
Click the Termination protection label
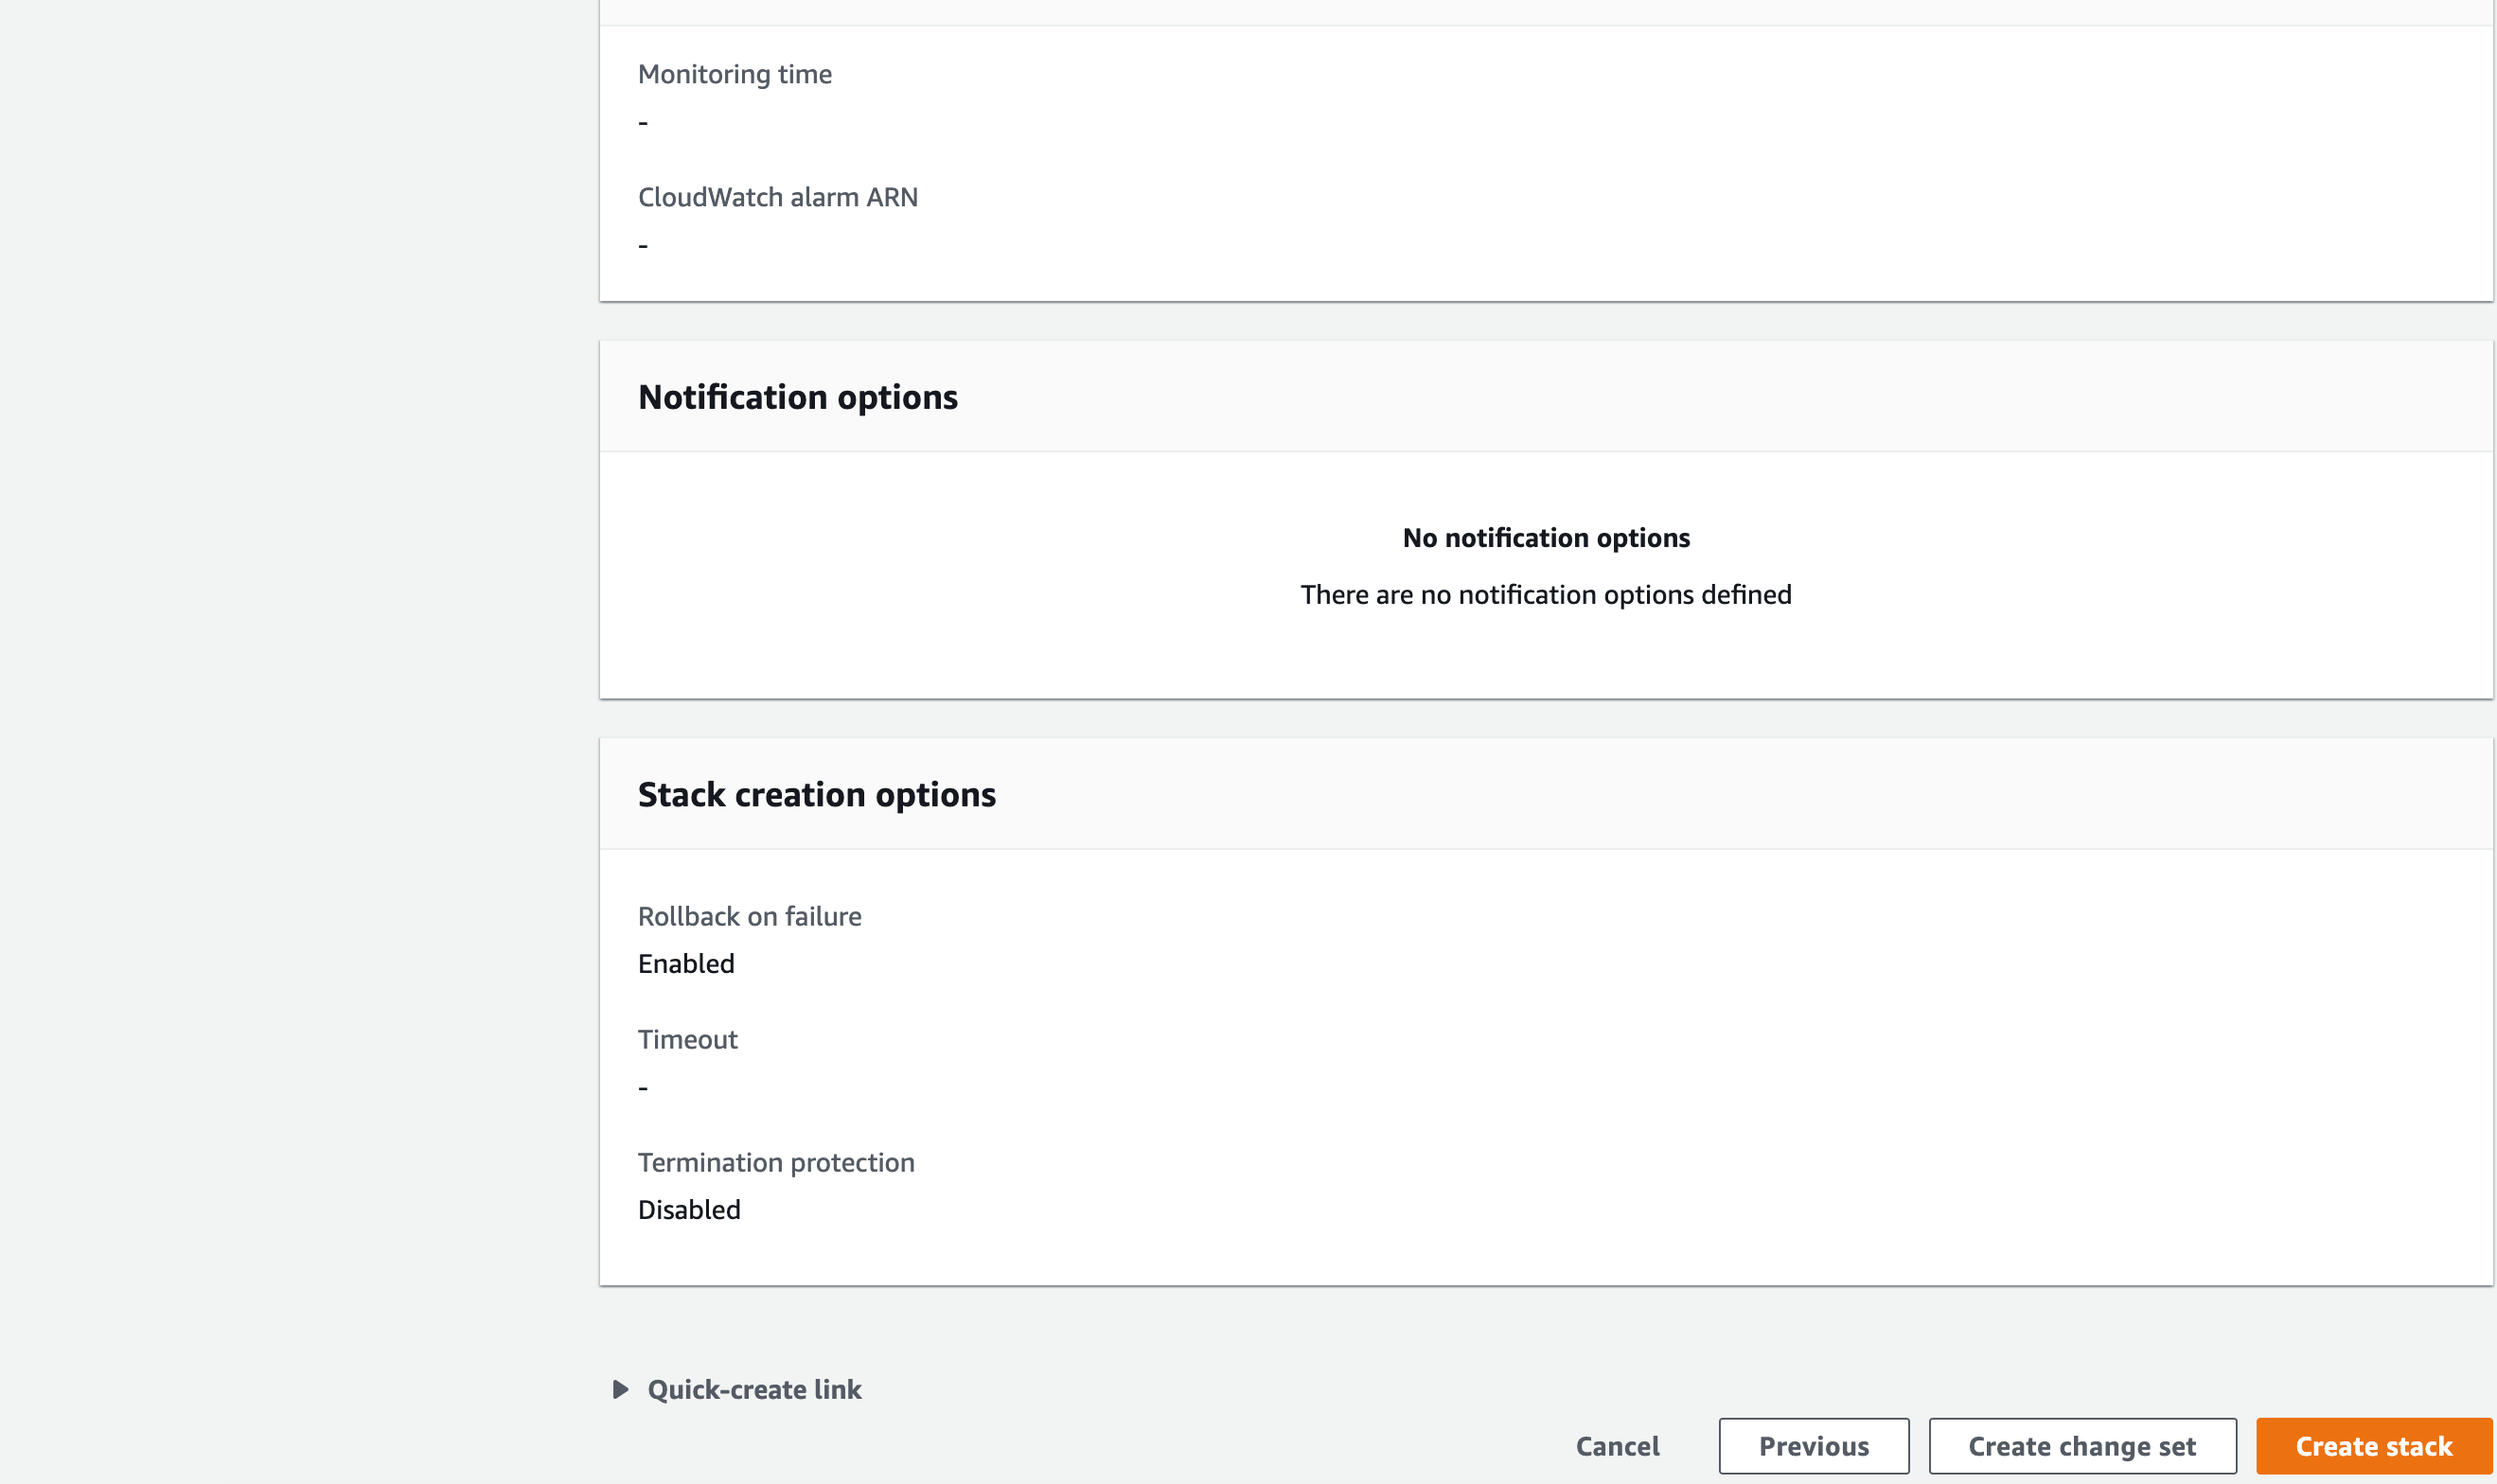click(776, 1162)
